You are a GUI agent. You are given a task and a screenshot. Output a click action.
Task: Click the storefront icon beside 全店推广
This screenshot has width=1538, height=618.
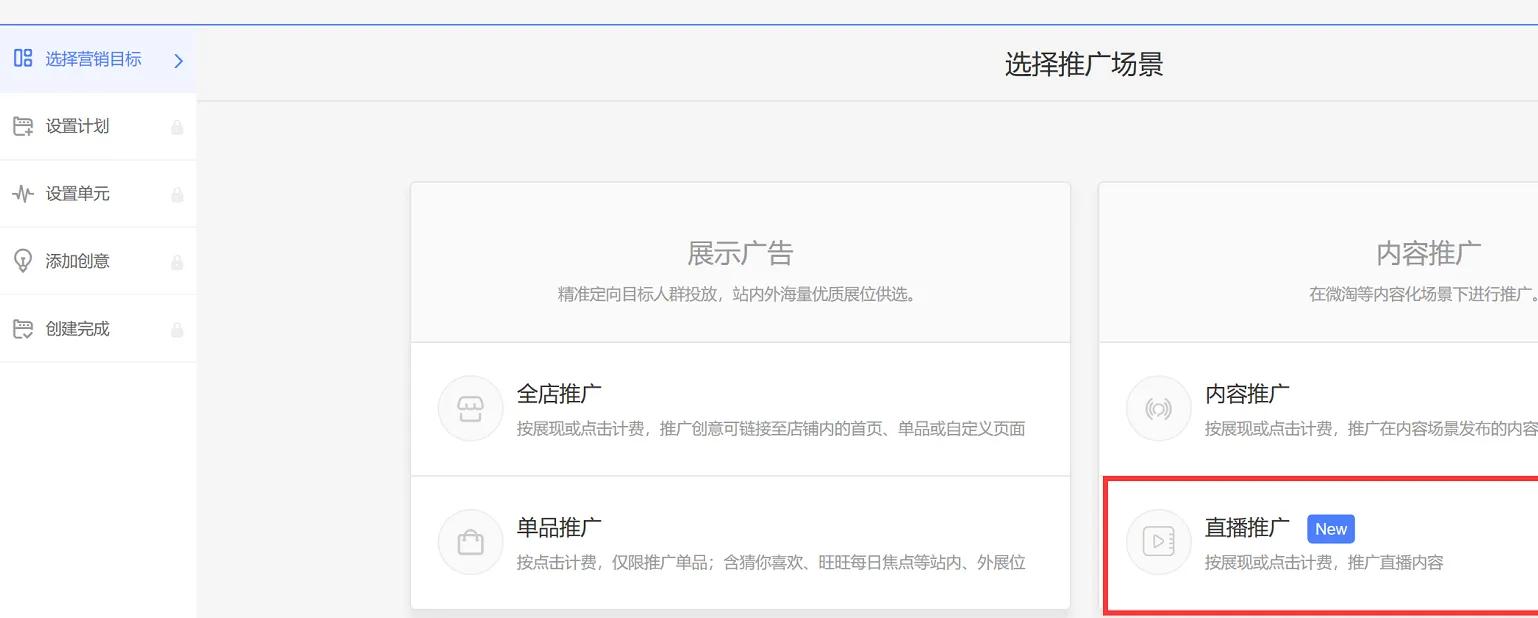(x=470, y=407)
